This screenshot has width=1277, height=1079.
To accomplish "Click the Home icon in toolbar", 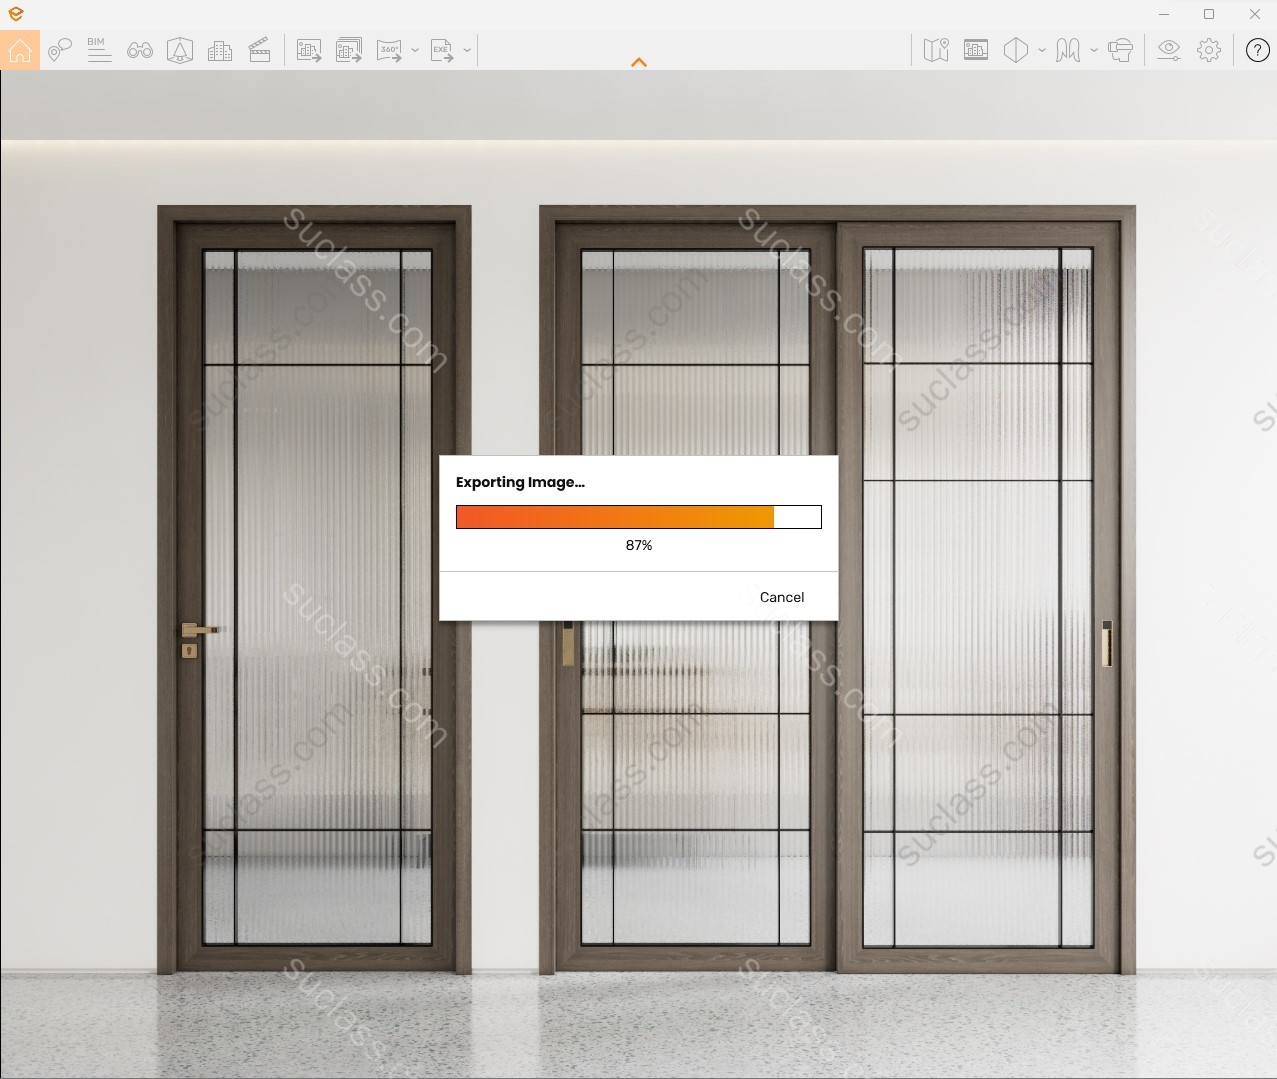I will [20, 50].
